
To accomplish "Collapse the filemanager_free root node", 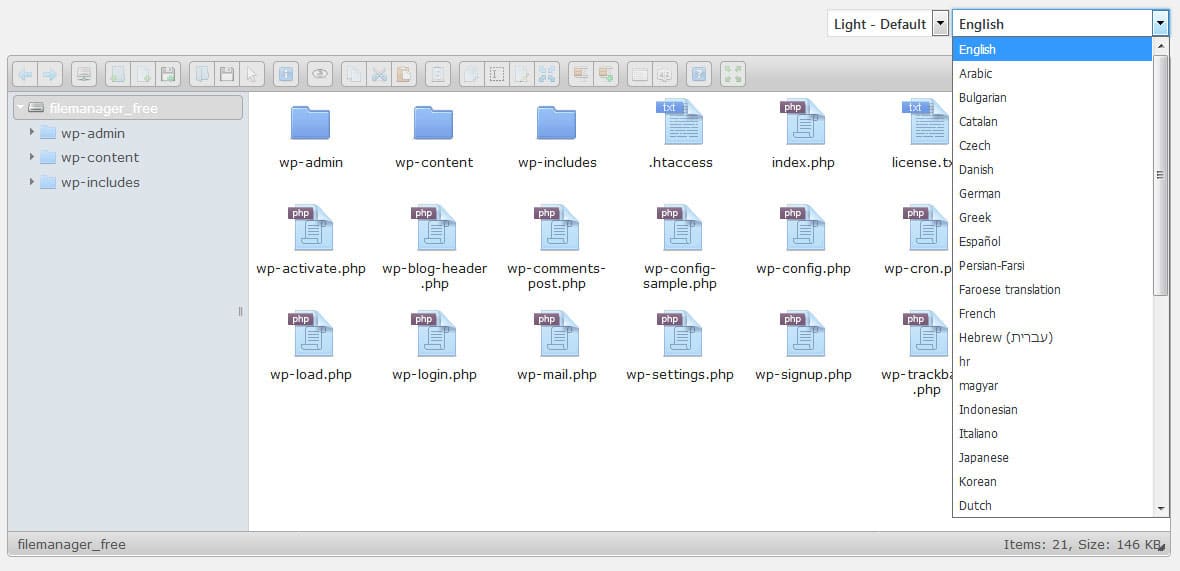I will [x=21, y=107].
